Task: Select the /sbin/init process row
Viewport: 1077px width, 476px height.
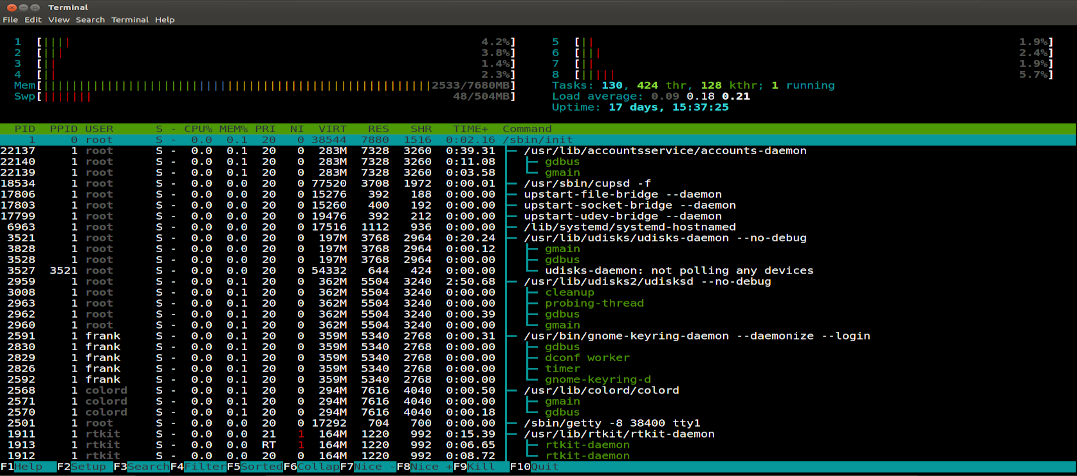Action: (538, 139)
